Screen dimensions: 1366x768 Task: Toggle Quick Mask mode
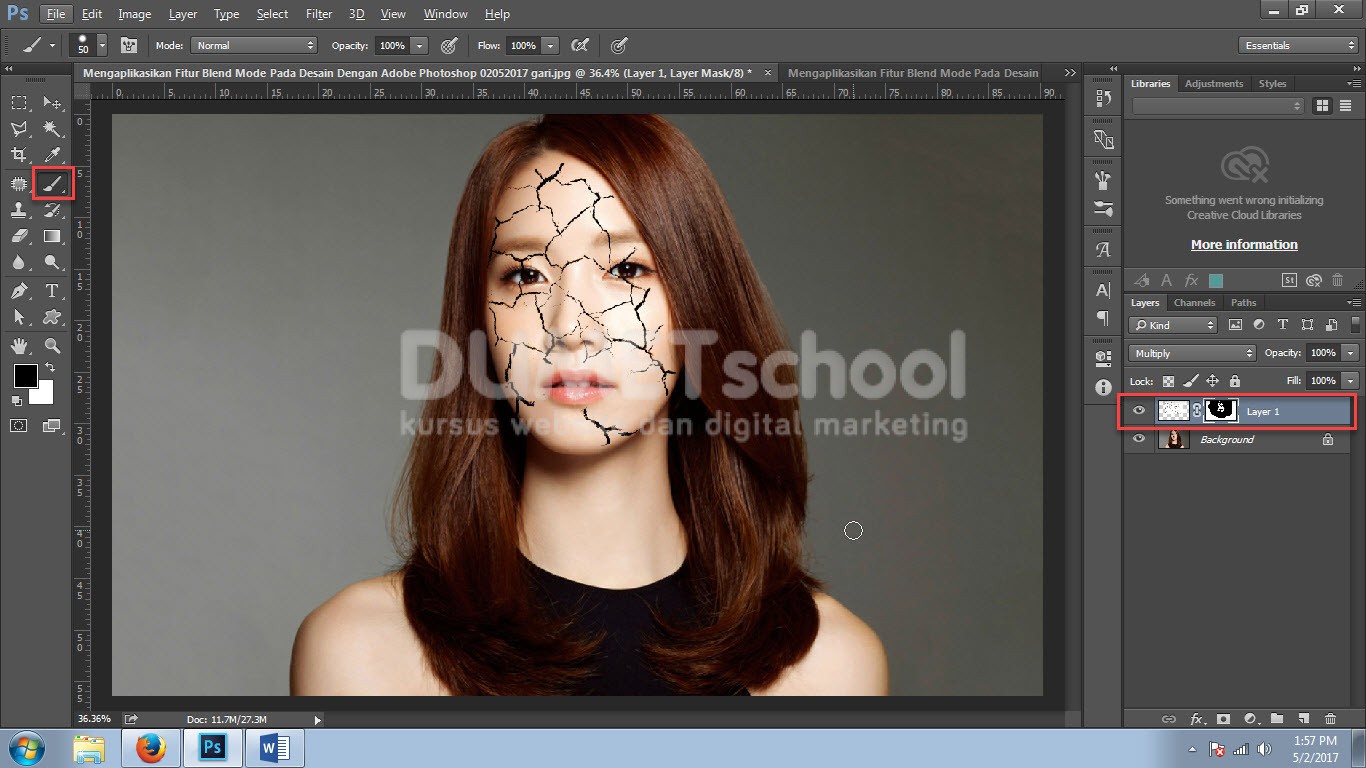coord(19,425)
